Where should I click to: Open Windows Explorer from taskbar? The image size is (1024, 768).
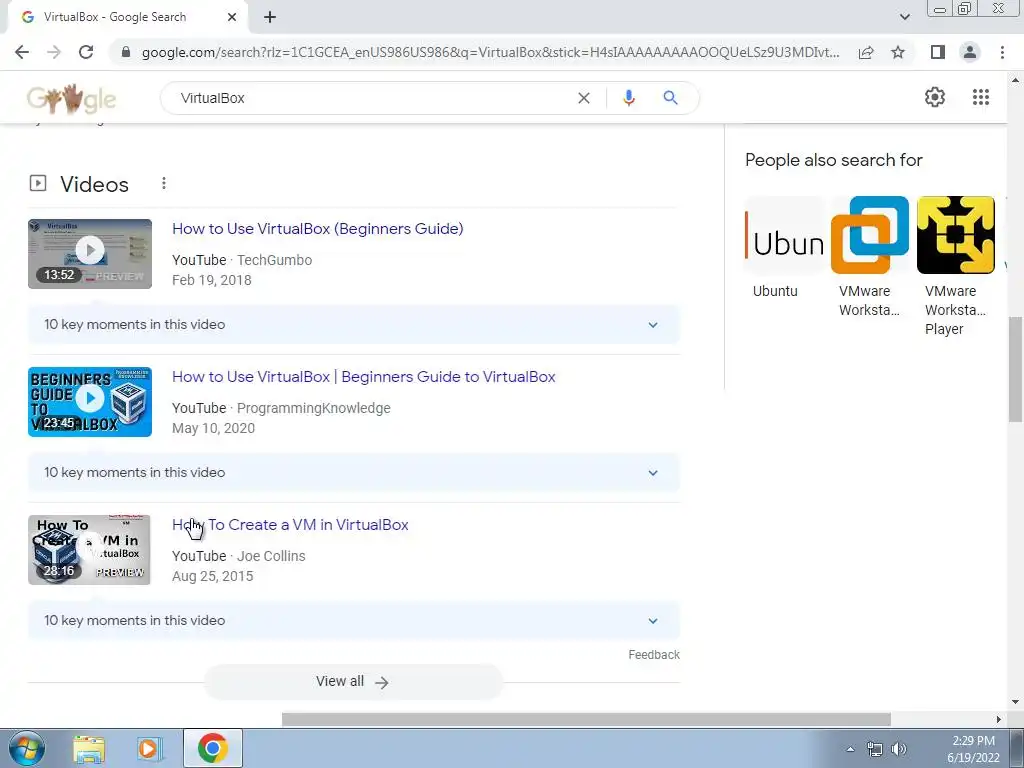89,748
